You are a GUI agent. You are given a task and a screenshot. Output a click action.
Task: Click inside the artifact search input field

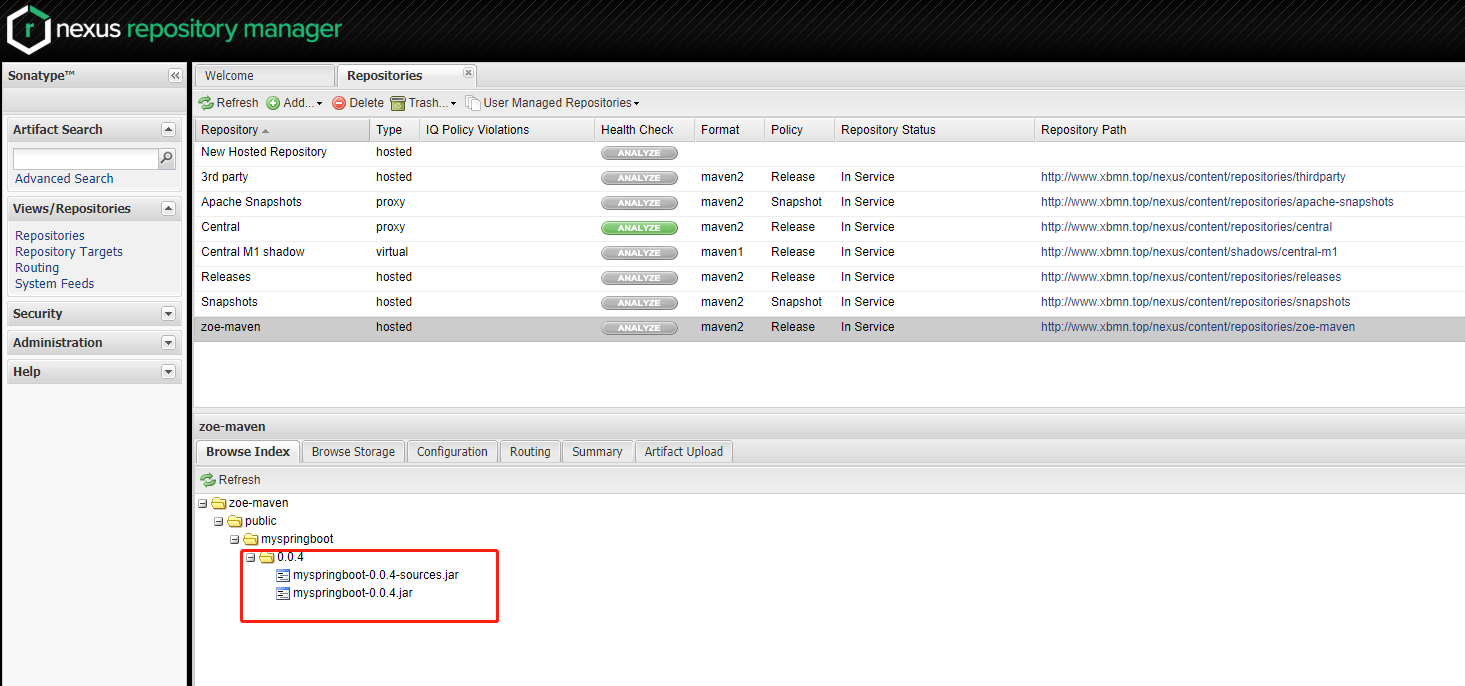84,158
